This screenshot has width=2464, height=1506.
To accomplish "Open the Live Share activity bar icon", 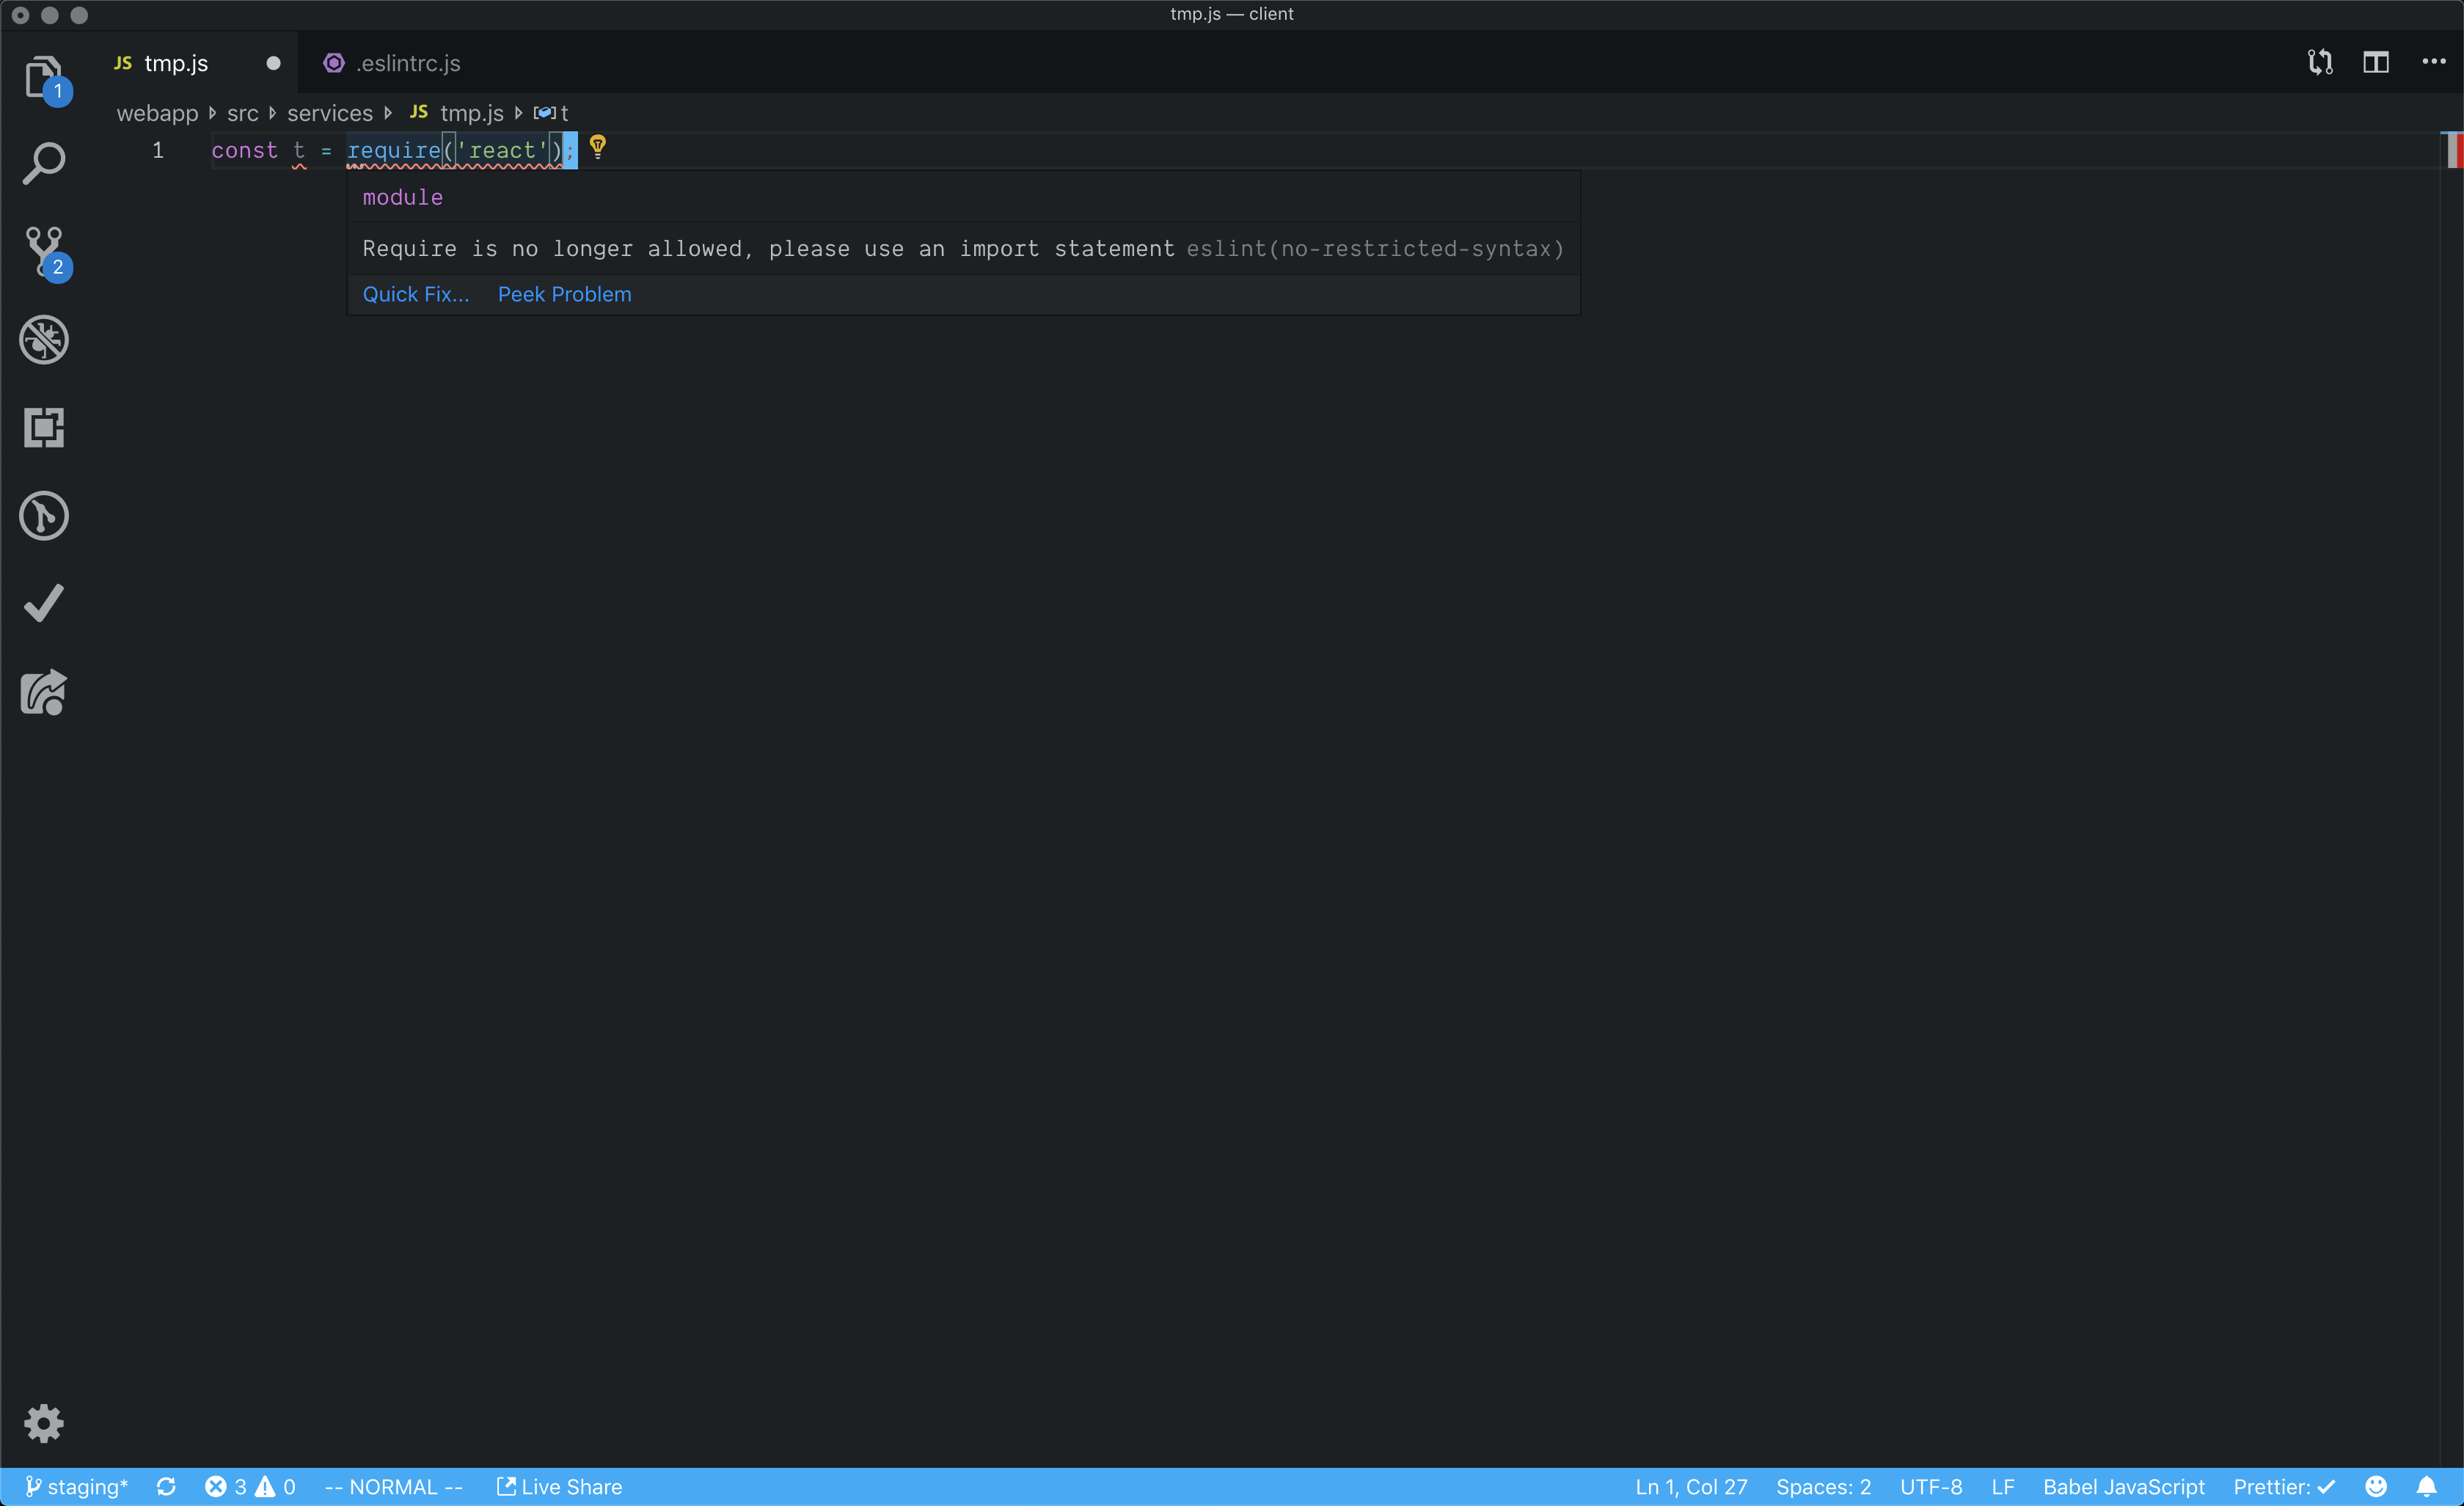I will (x=43, y=692).
